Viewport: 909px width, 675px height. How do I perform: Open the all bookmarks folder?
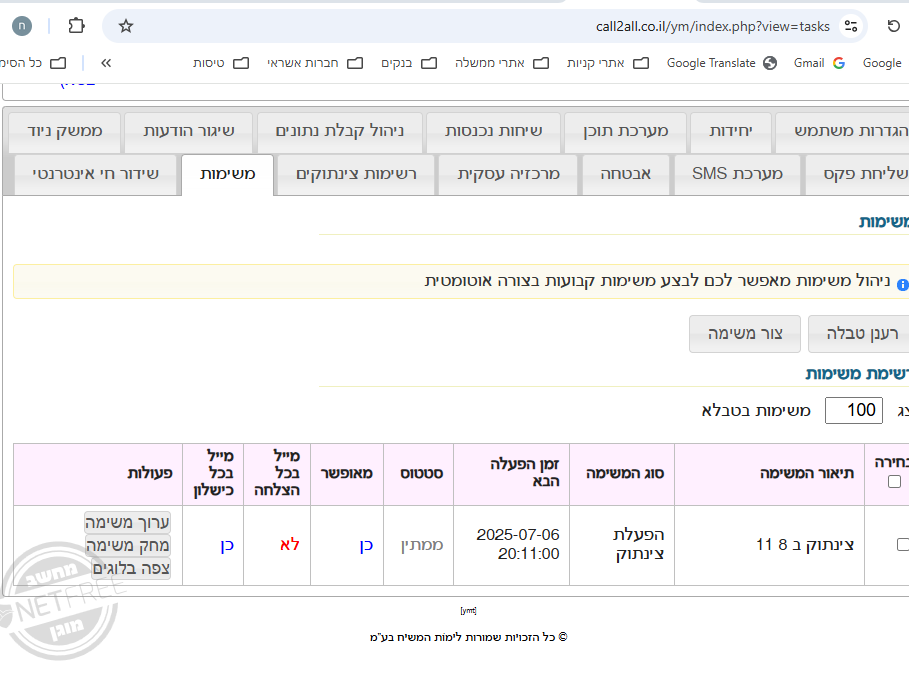pyautogui.click(x=33, y=63)
